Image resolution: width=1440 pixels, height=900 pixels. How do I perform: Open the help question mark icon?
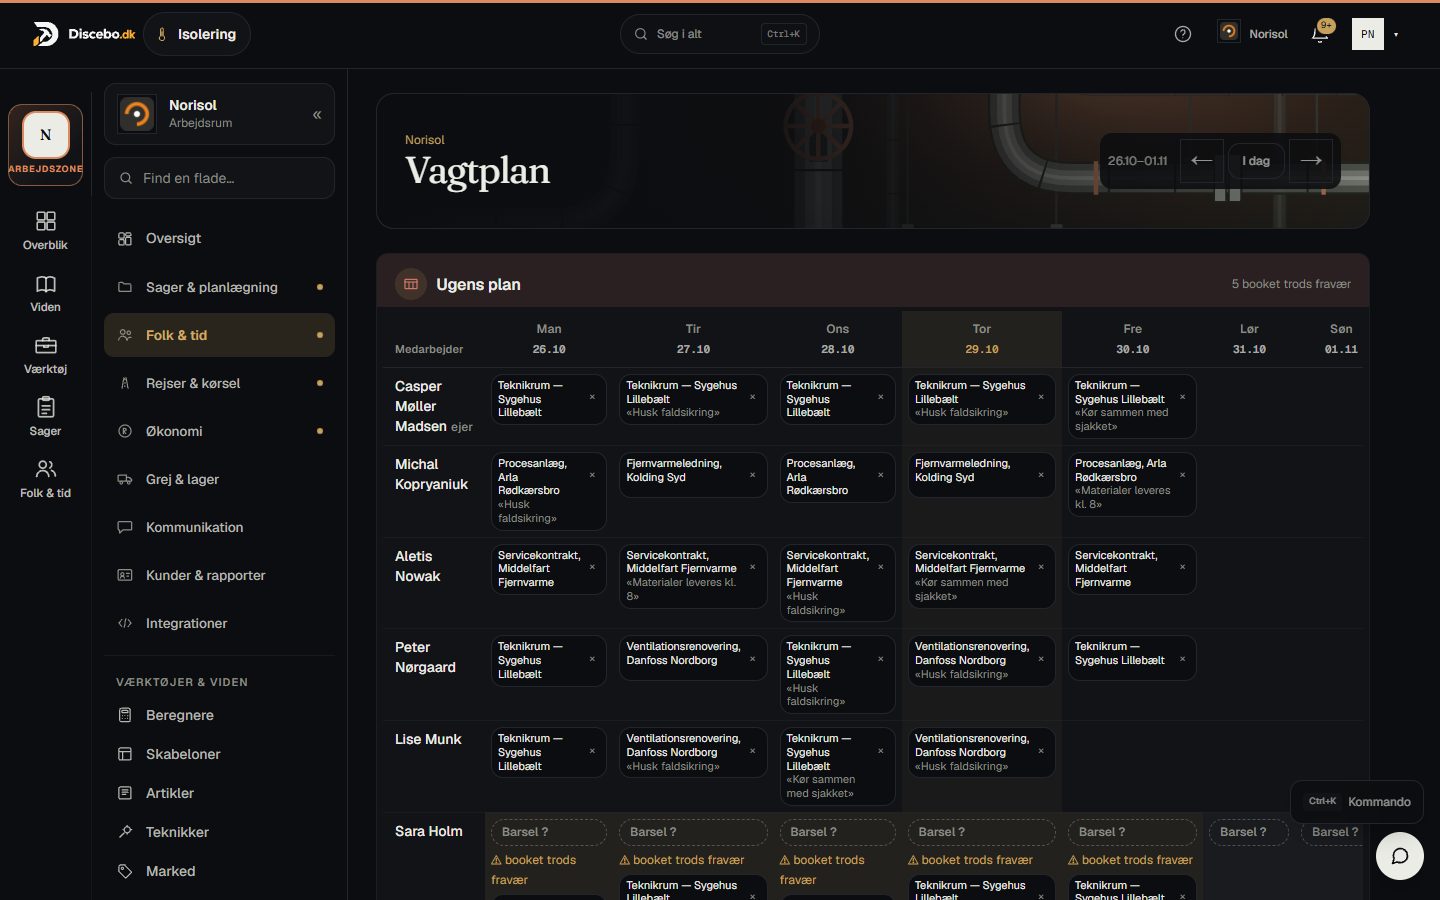point(1182,34)
